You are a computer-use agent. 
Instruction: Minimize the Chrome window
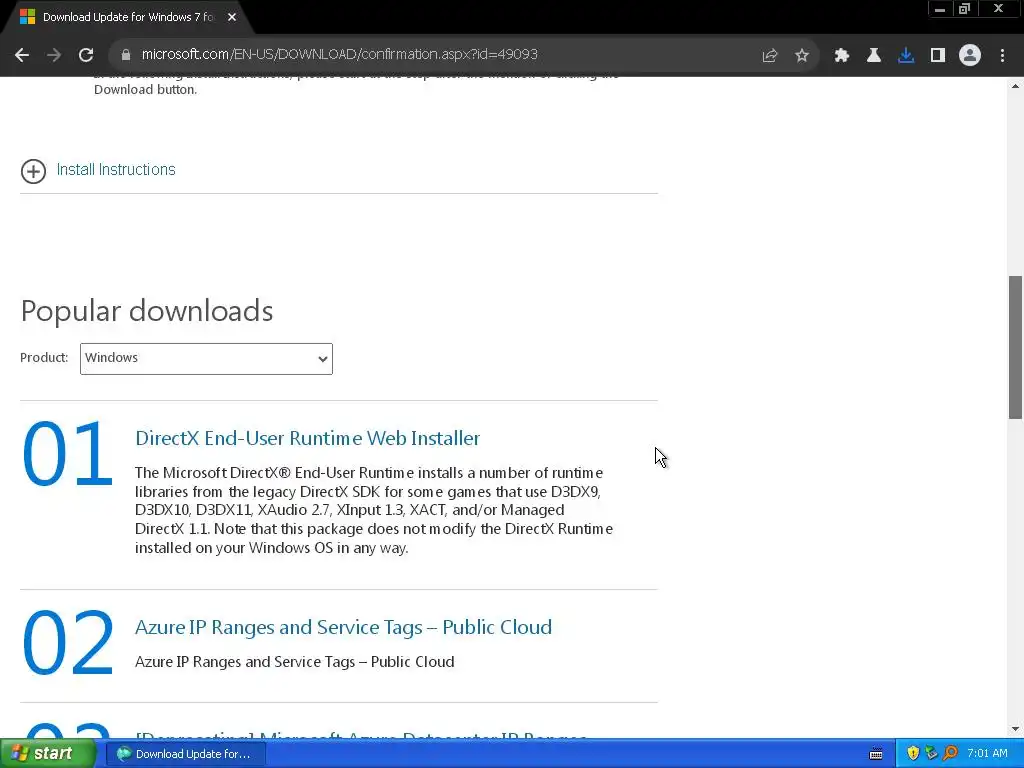click(x=940, y=9)
